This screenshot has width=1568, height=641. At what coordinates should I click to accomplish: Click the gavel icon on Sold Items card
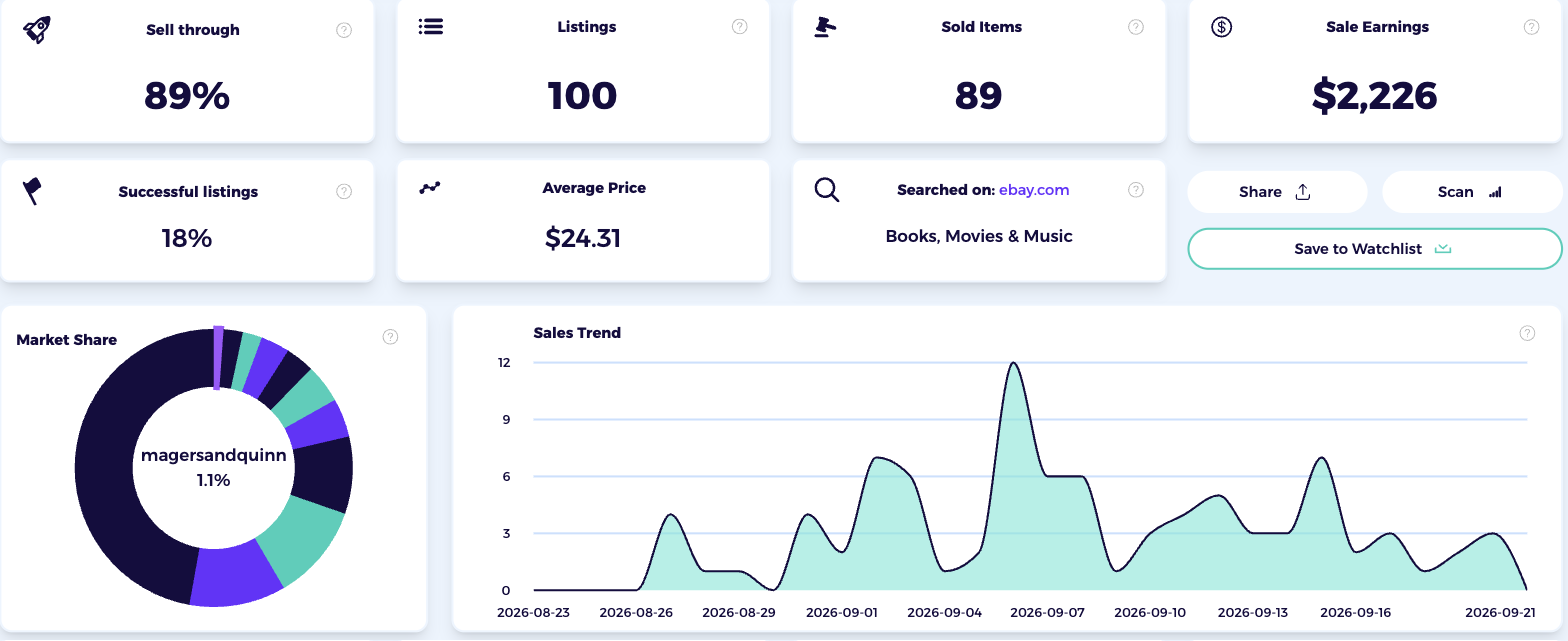pos(825,27)
